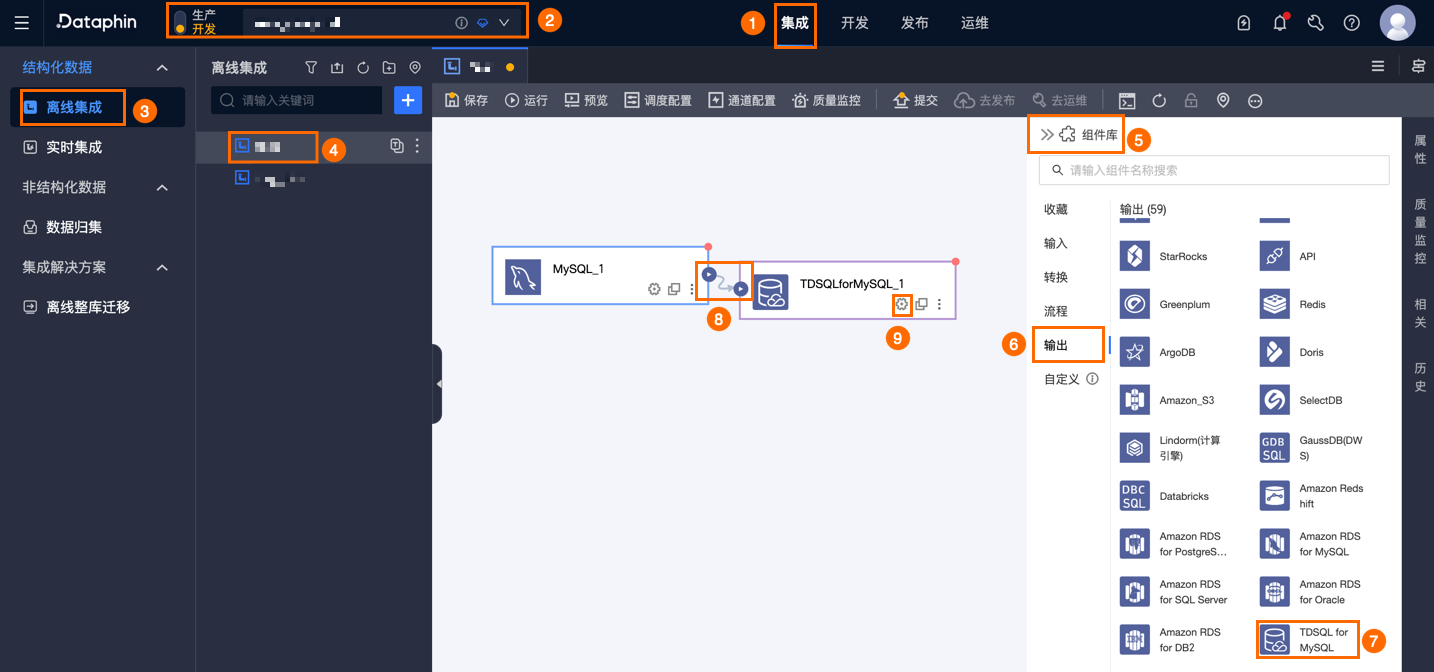
Task: Open 质量监控 in the toolbar
Action: [x=826, y=100]
